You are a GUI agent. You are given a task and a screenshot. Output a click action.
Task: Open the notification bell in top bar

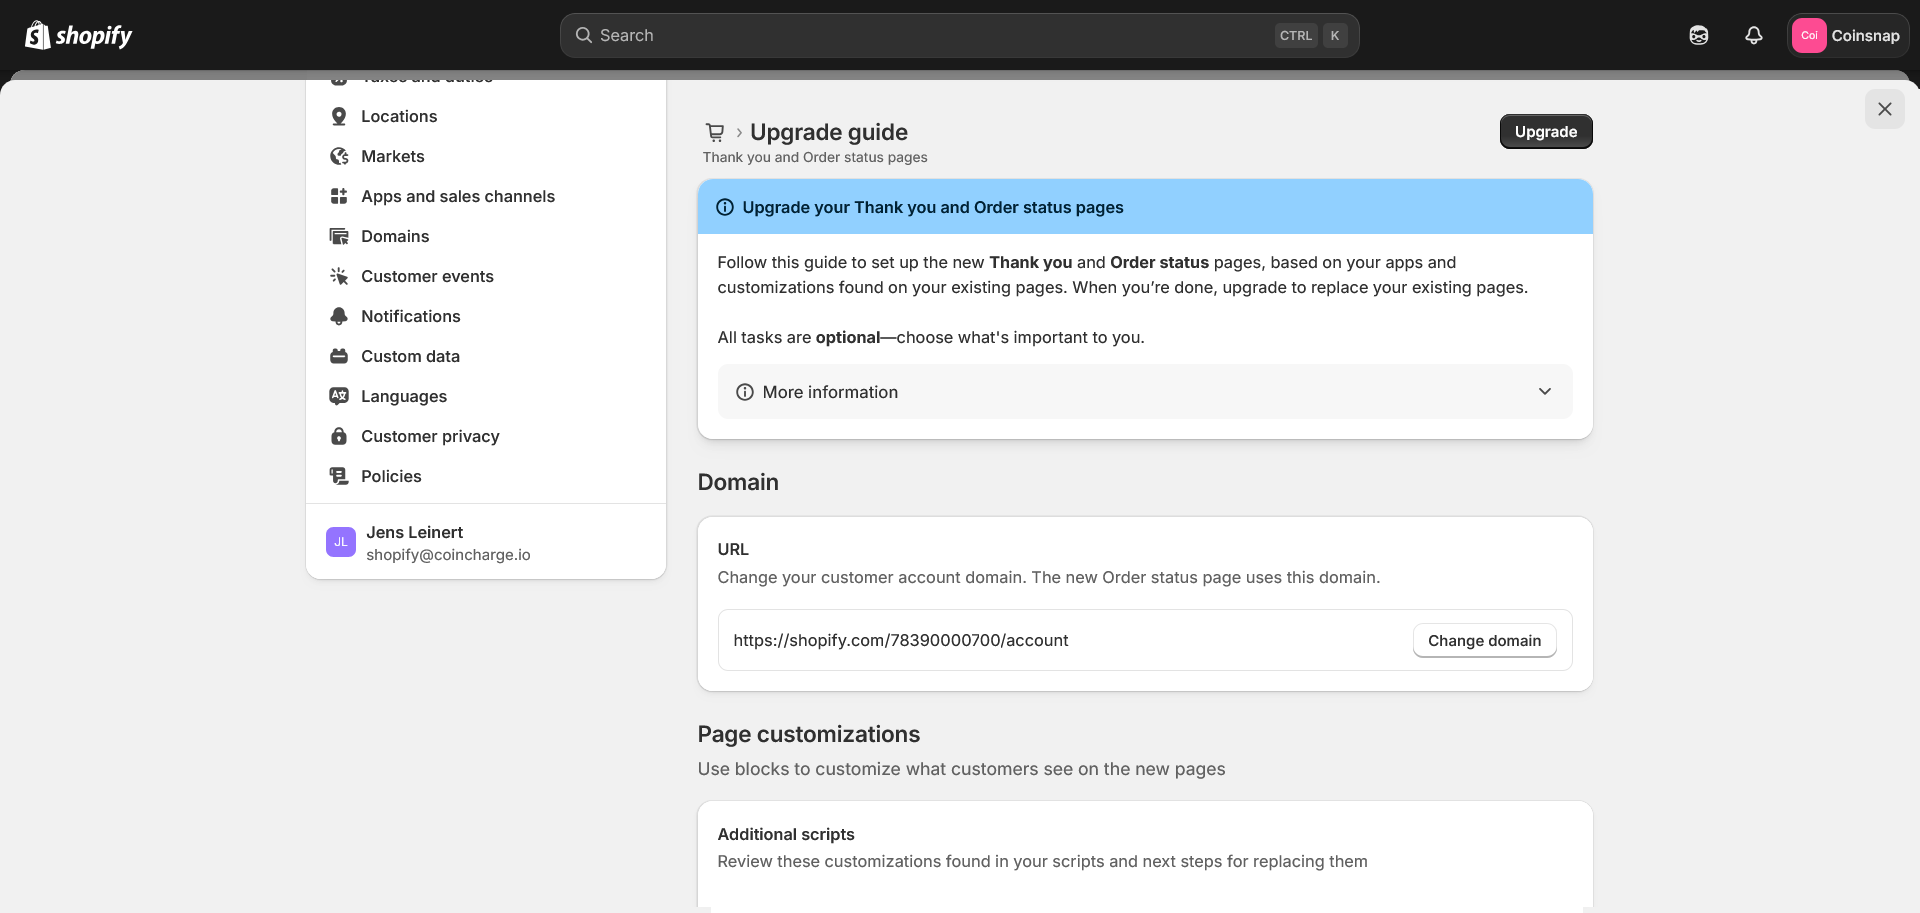coord(1753,35)
